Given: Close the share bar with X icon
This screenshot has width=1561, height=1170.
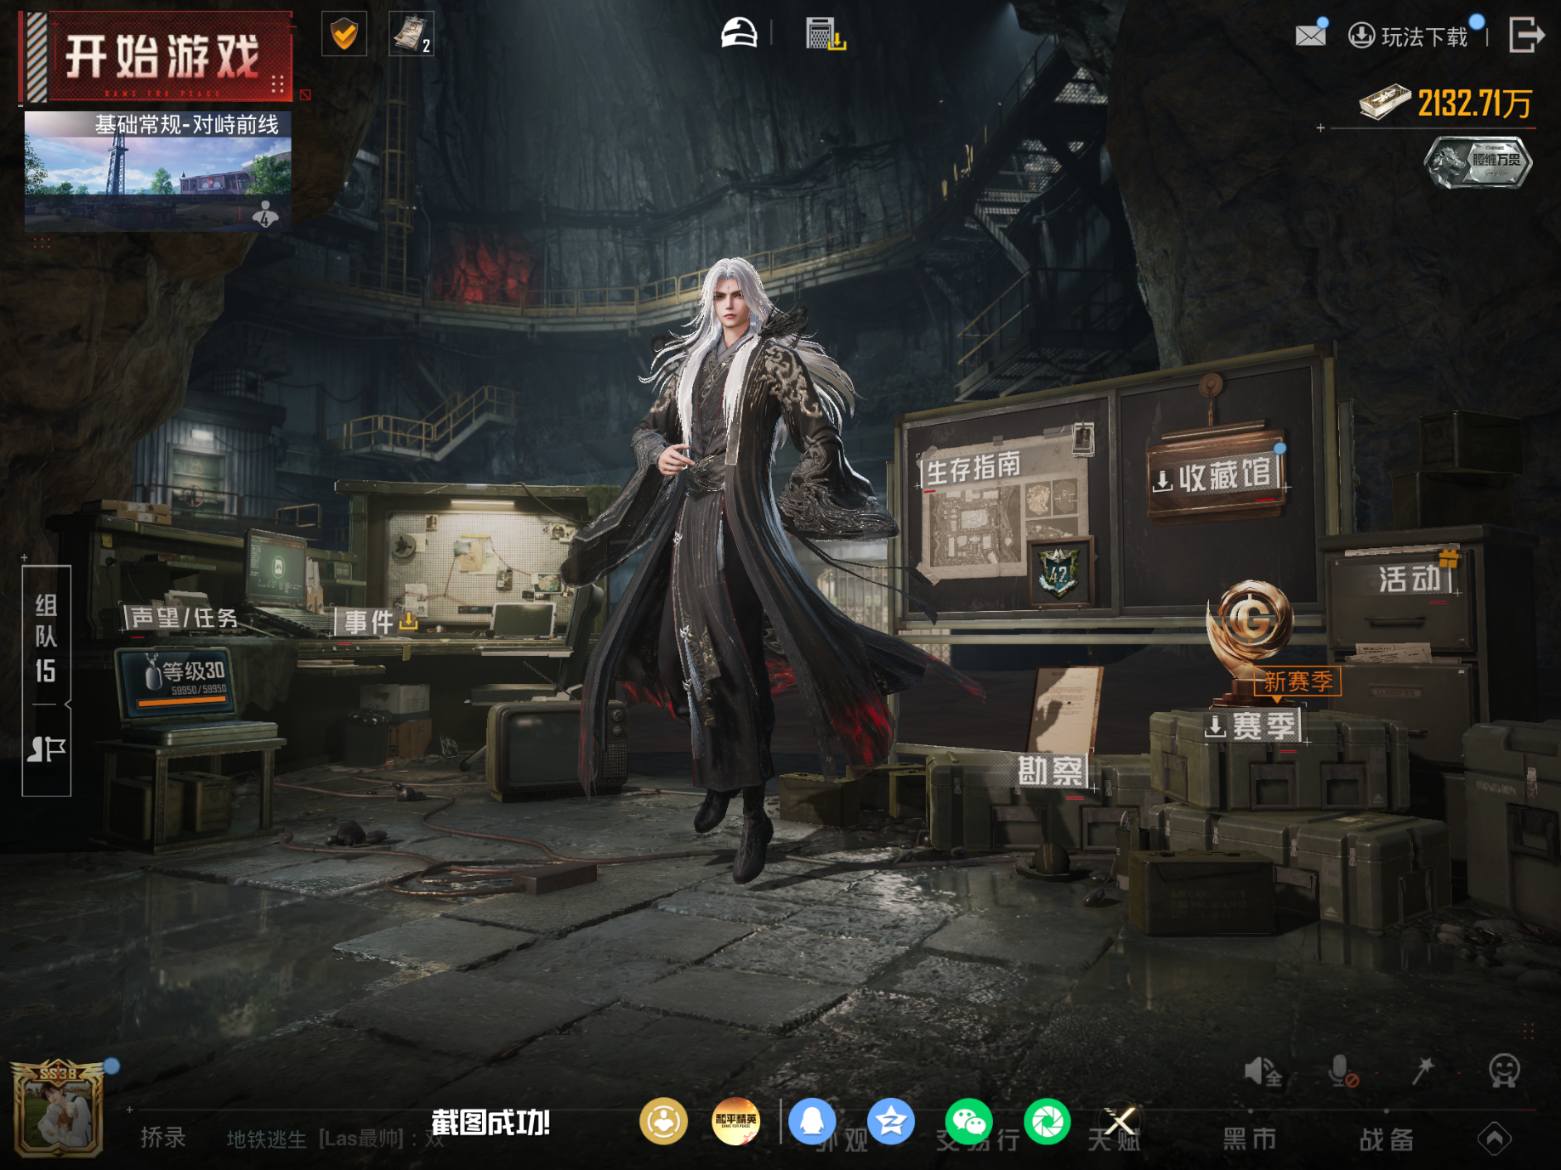Looking at the screenshot, I should pos(1121,1122).
